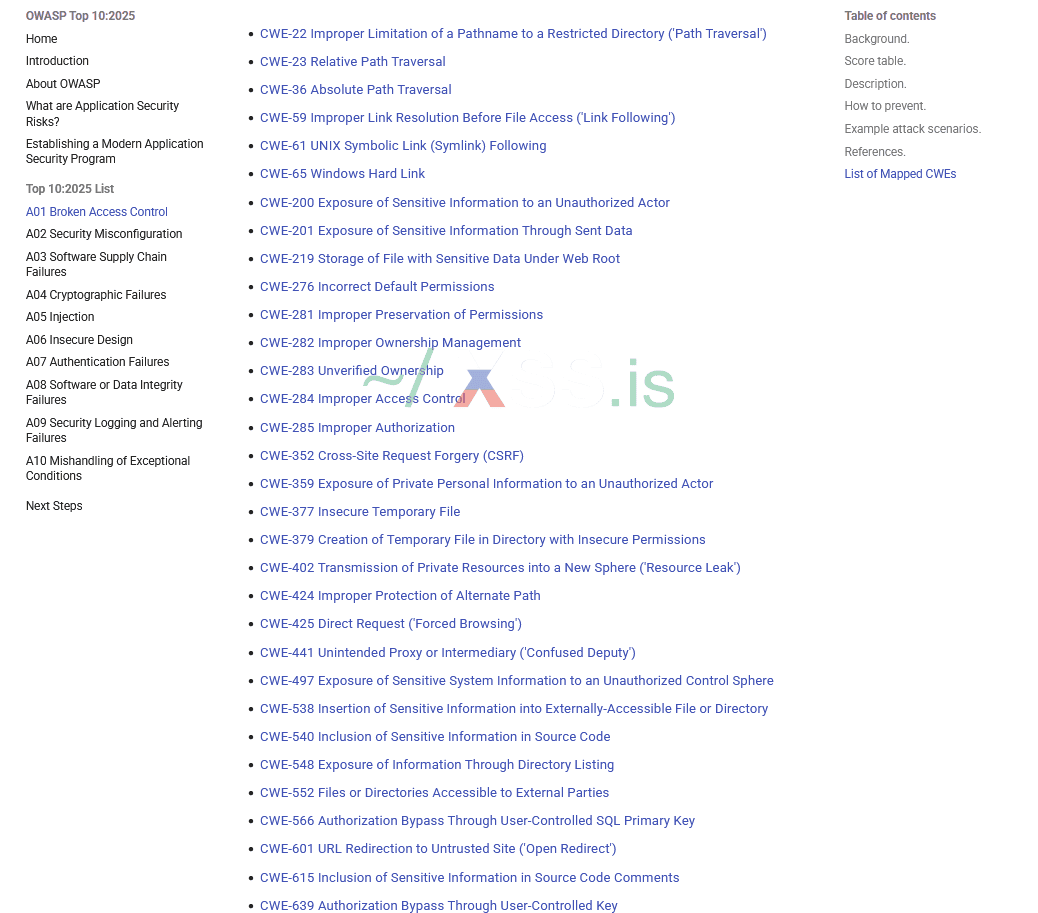Open CWE-441 Confused Deputy link
Viewport: 1038px width, 913px height.
pyautogui.click(x=448, y=653)
